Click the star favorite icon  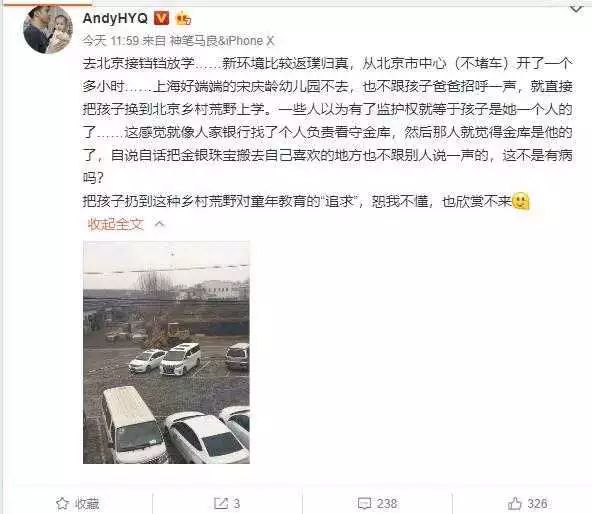[62, 503]
